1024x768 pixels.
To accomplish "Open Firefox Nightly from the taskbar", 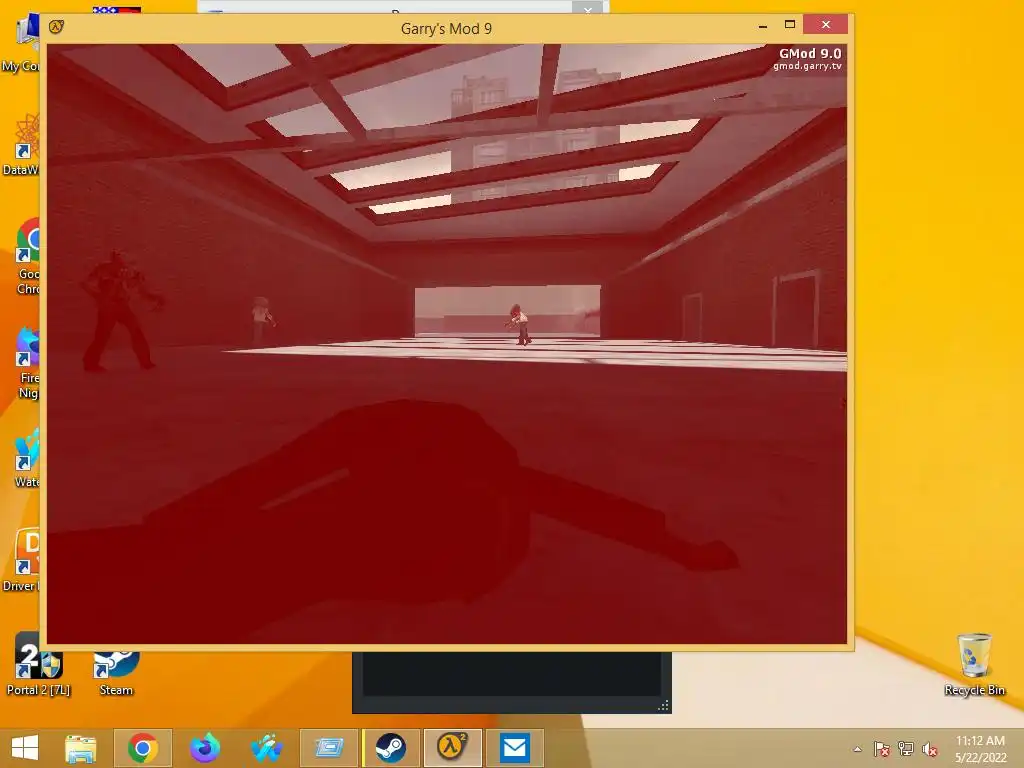I will 204,748.
